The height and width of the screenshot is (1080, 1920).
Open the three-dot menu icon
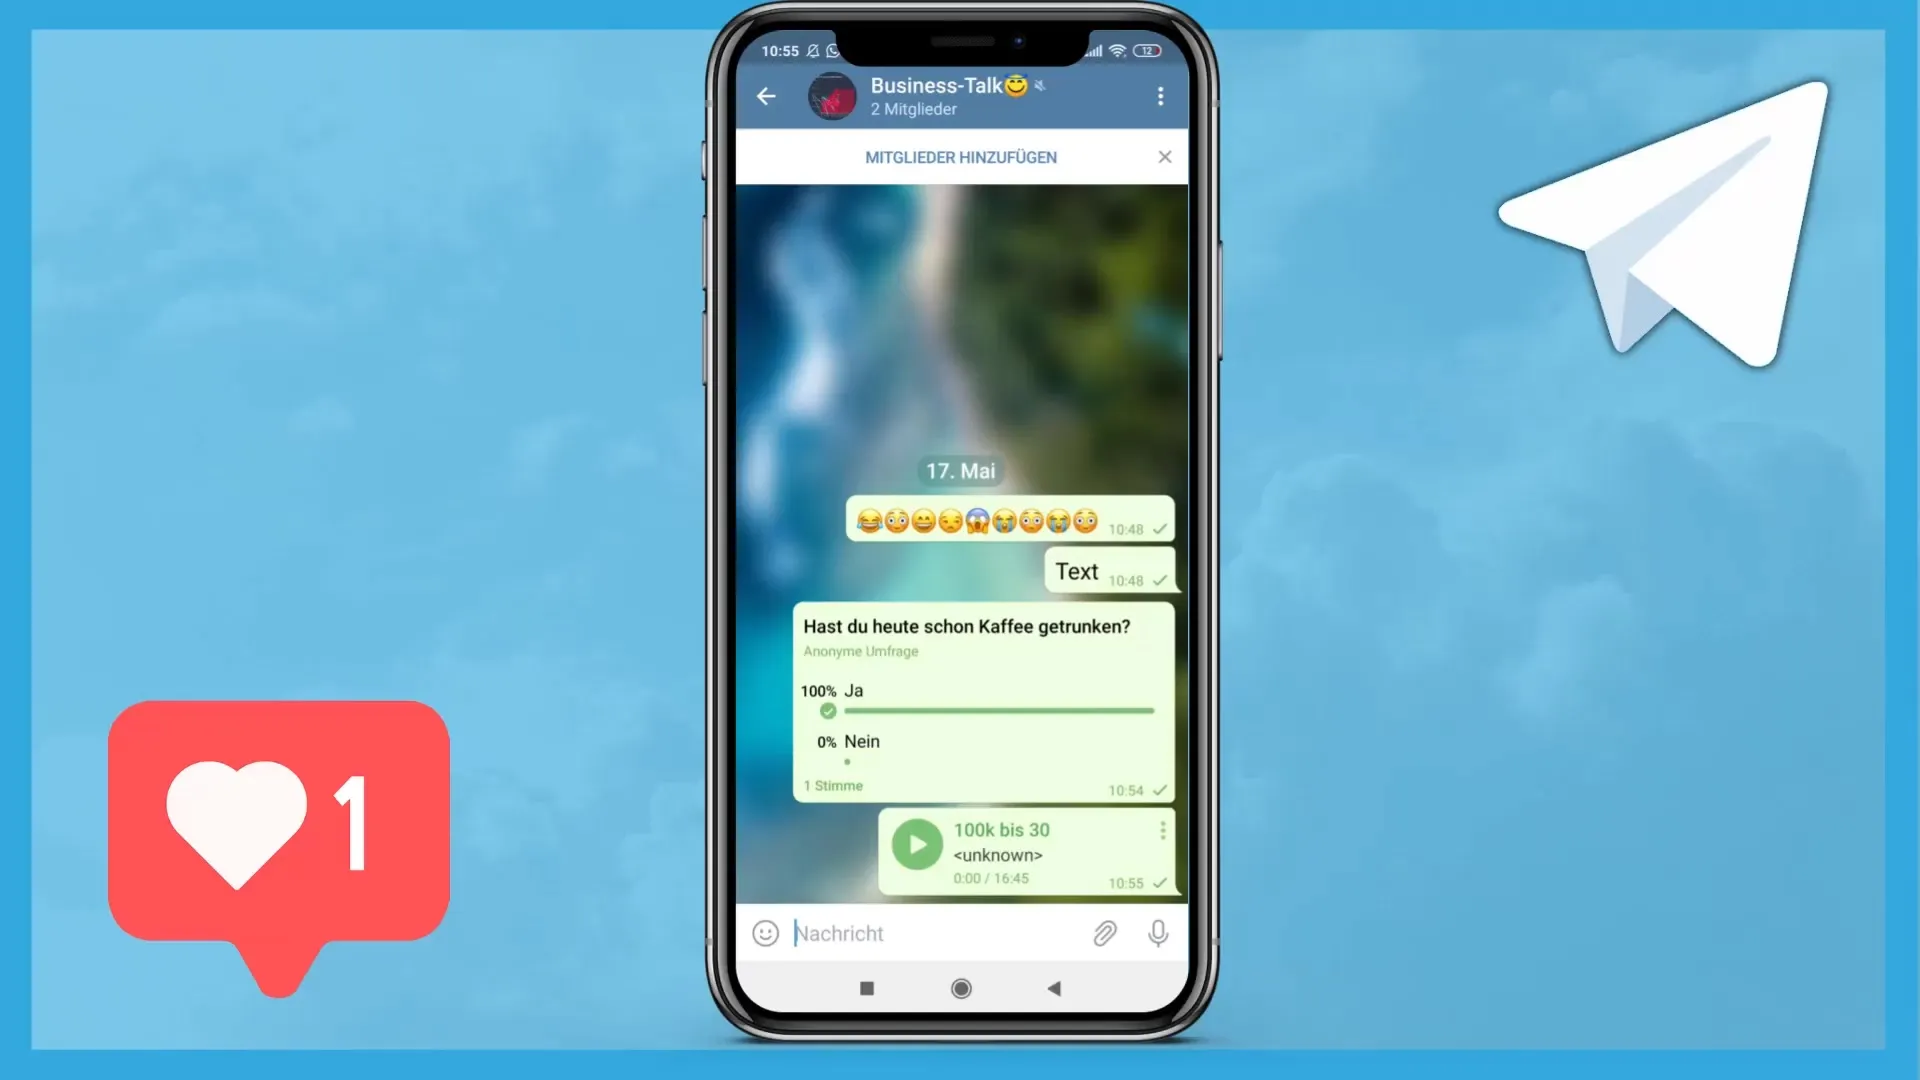coord(1158,96)
